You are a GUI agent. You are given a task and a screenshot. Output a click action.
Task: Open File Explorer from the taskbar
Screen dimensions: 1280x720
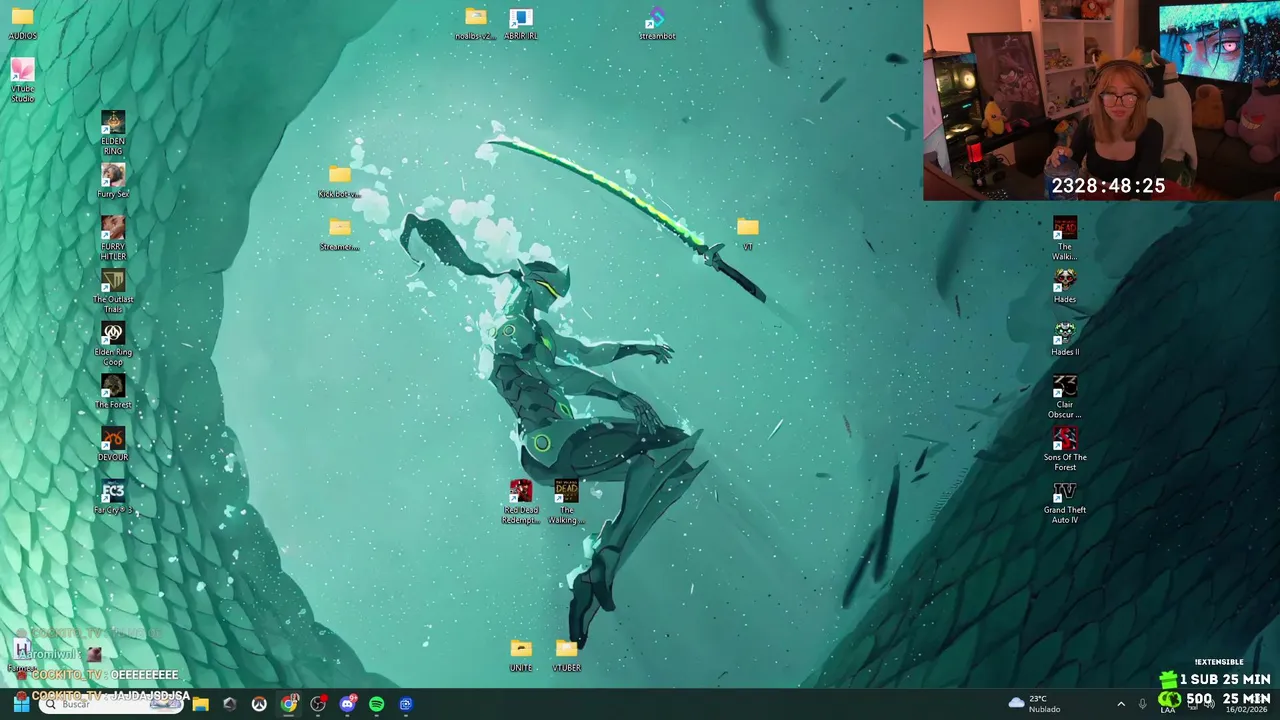pos(200,704)
